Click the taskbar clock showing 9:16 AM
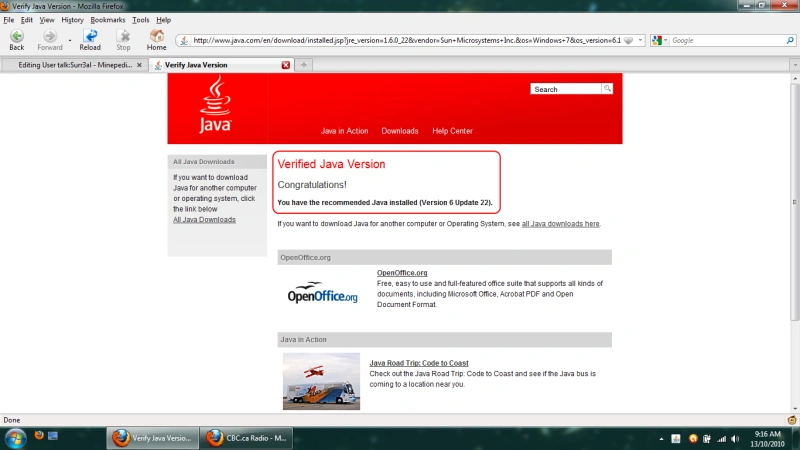The height and width of the screenshot is (450, 800). coord(767,439)
